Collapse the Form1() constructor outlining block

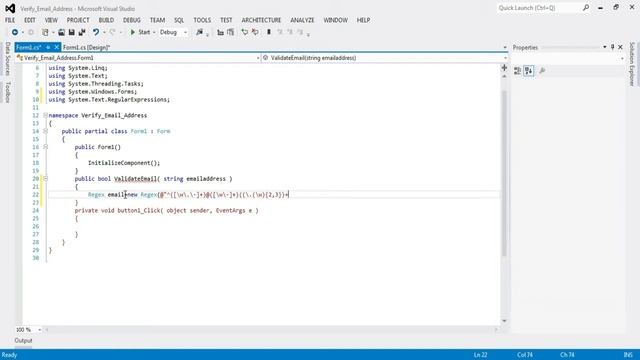click(x=45, y=147)
